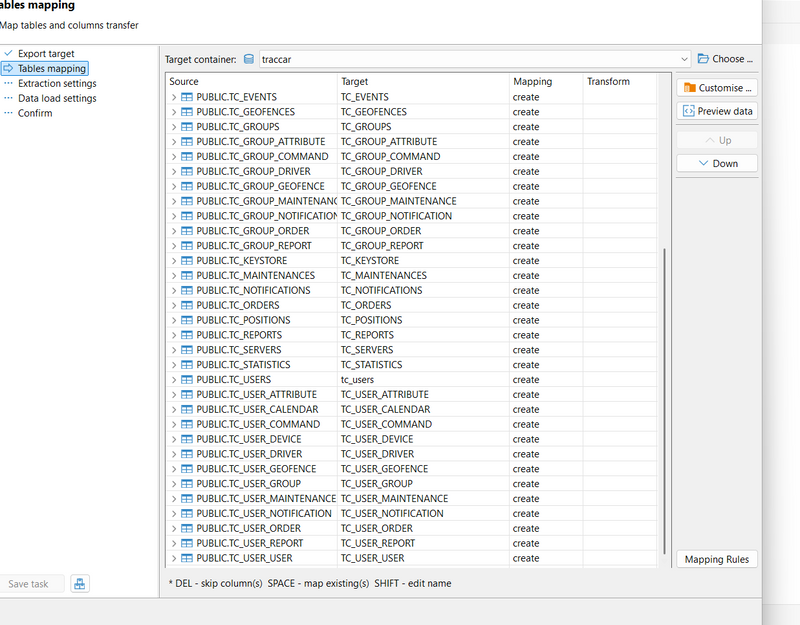The width and height of the screenshot is (800, 625).
Task: Click the Down button to move row
Action: pyautogui.click(x=716, y=163)
